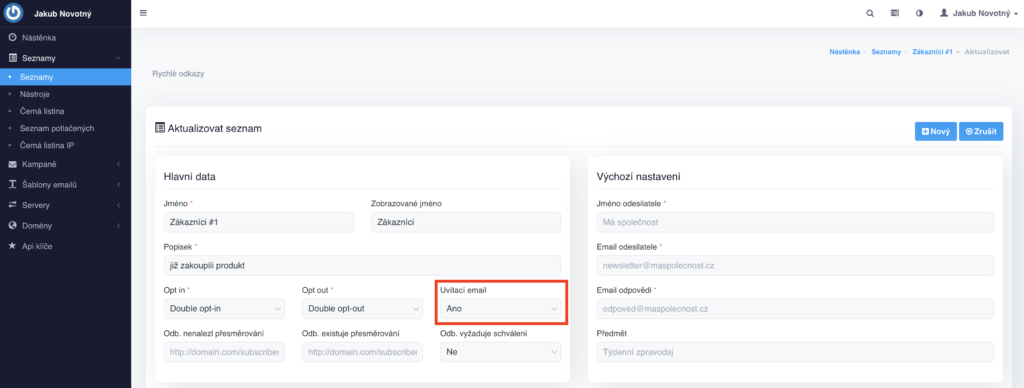
Task: Click the Rychlé odkazy text
Action: (178, 74)
